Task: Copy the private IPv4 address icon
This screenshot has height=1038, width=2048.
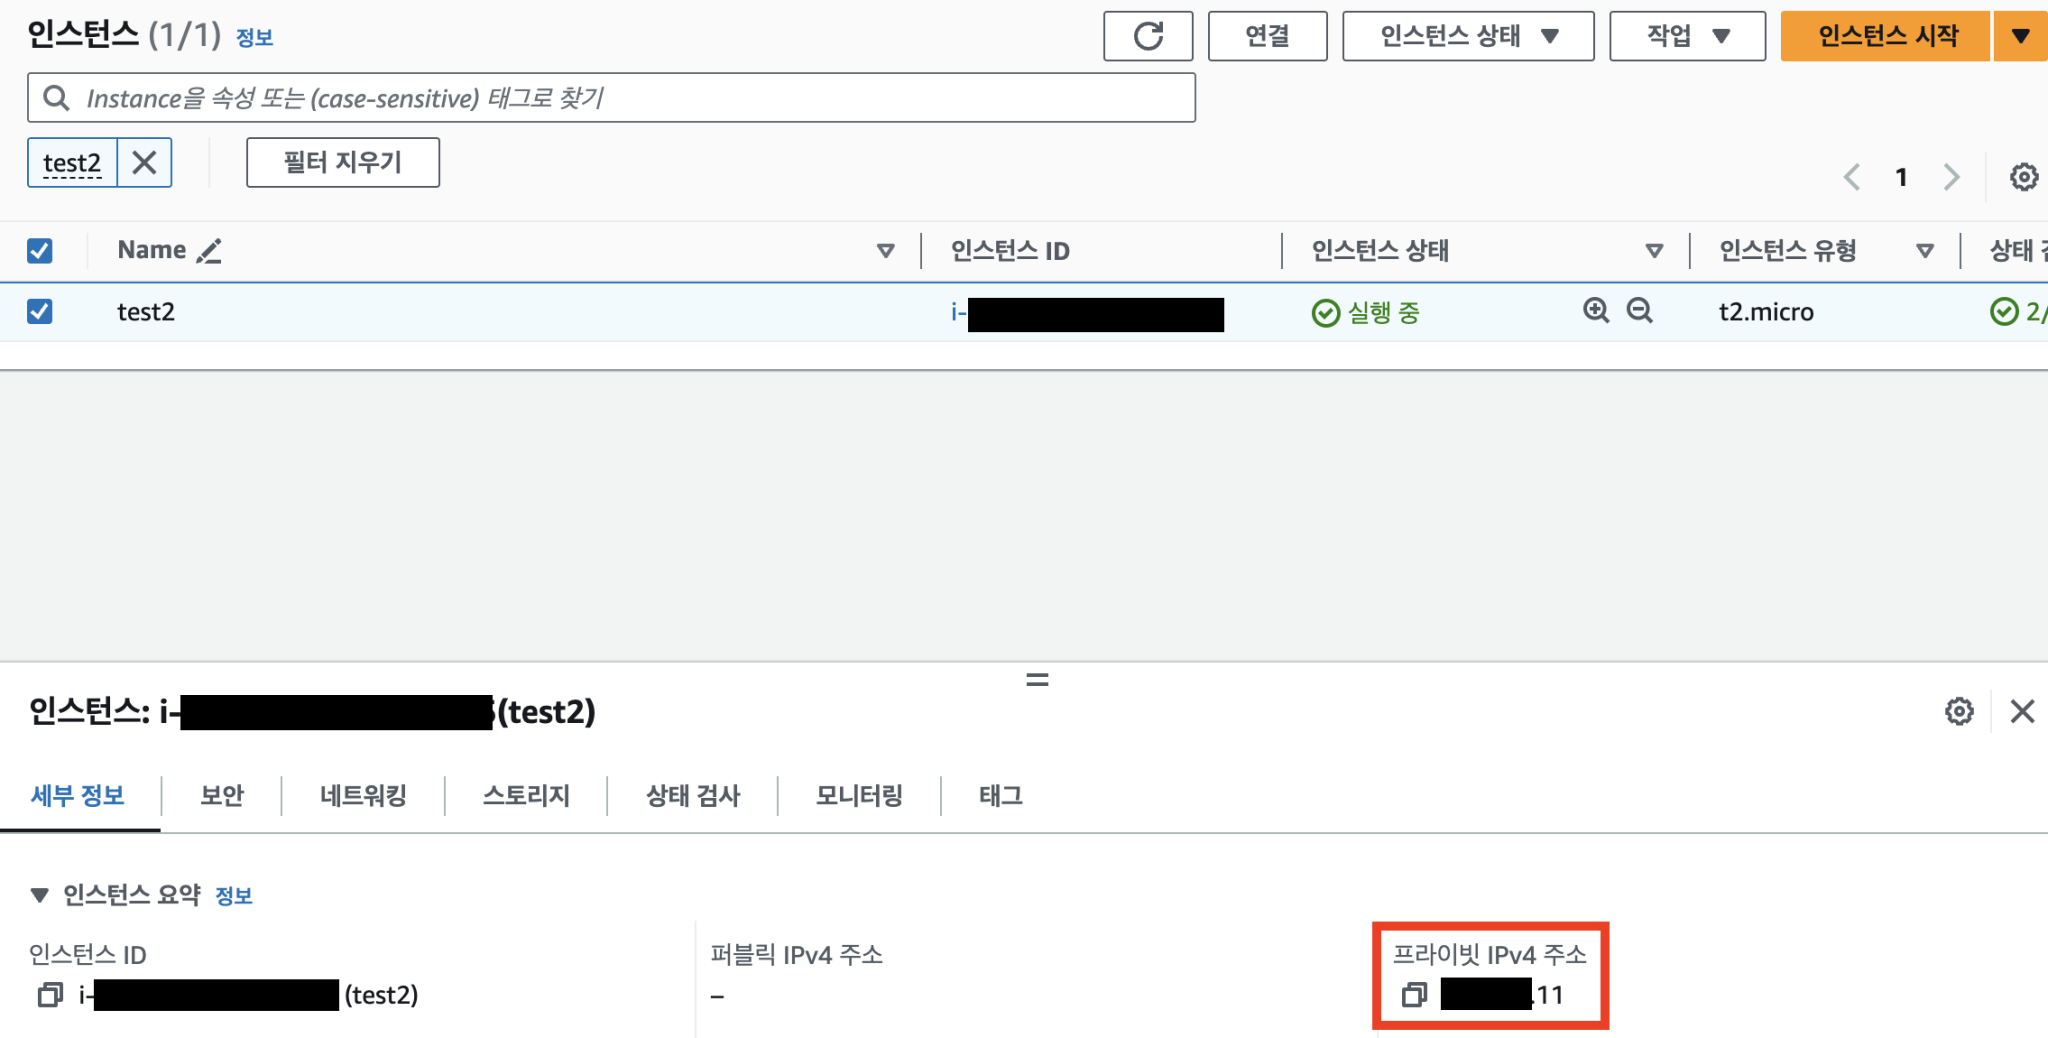Action: (1415, 995)
